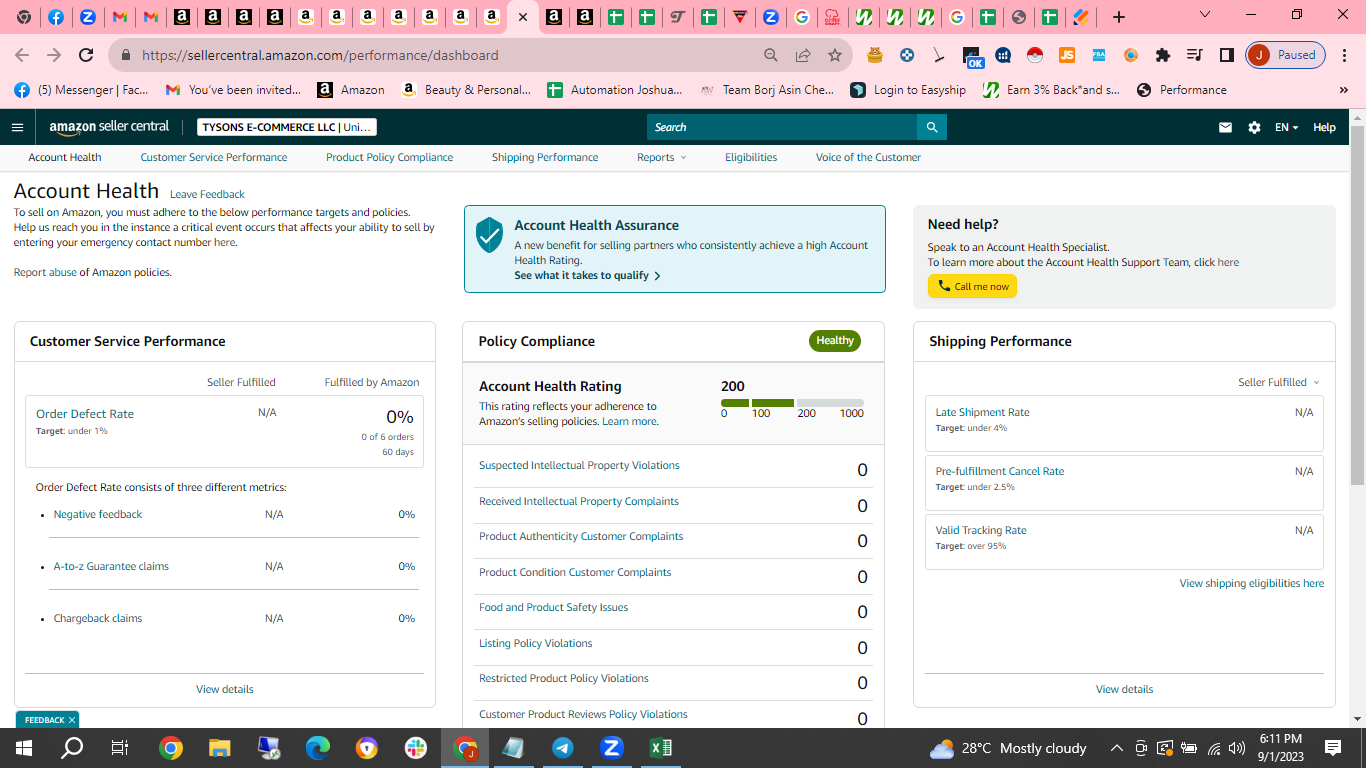The image size is (1366, 768).
Task: Open View shipping eligibilities here link
Action: [x=1252, y=583]
